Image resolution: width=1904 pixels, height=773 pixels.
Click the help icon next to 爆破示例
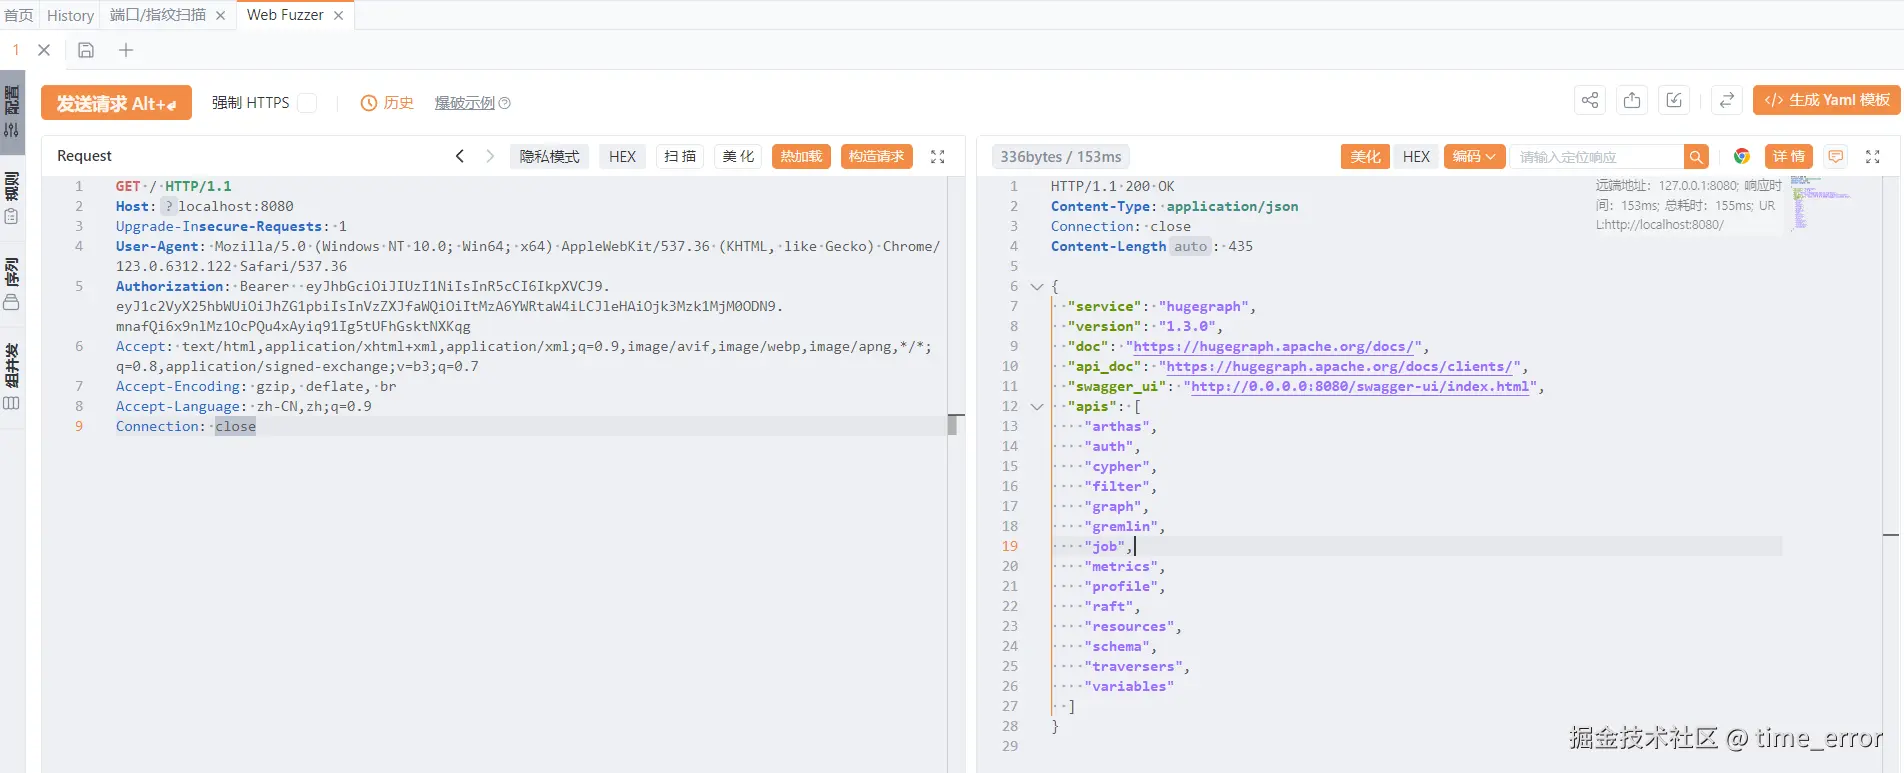tap(505, 103)
